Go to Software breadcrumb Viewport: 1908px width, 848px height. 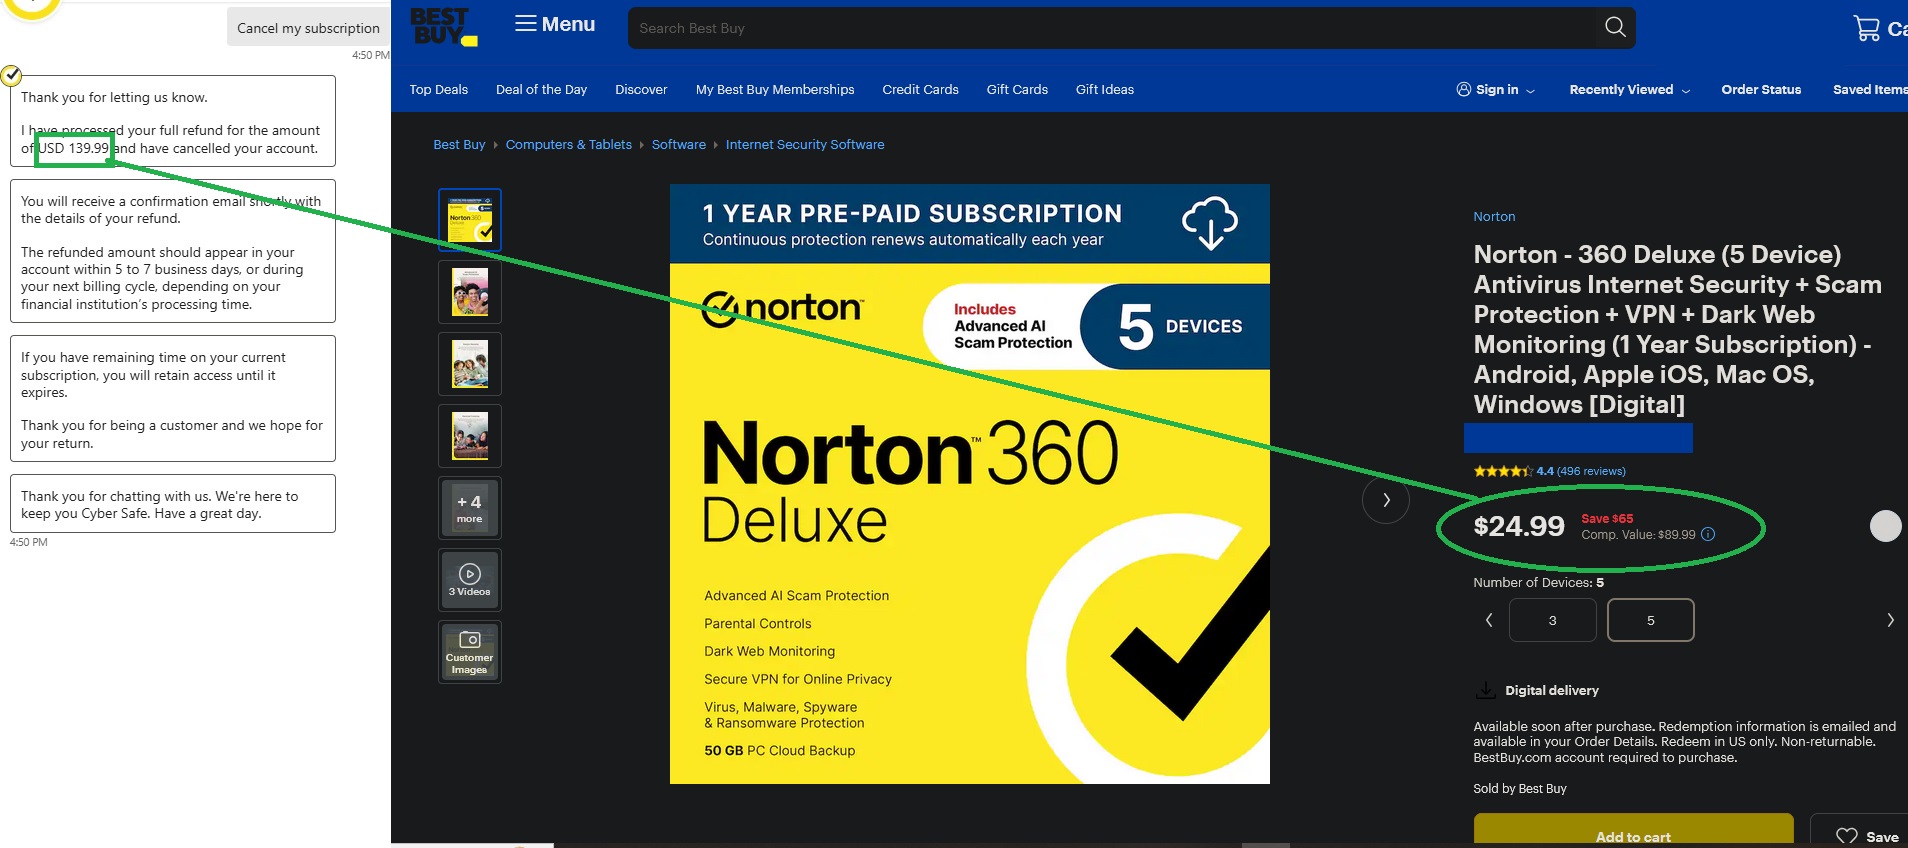click(x=679, y=144)
